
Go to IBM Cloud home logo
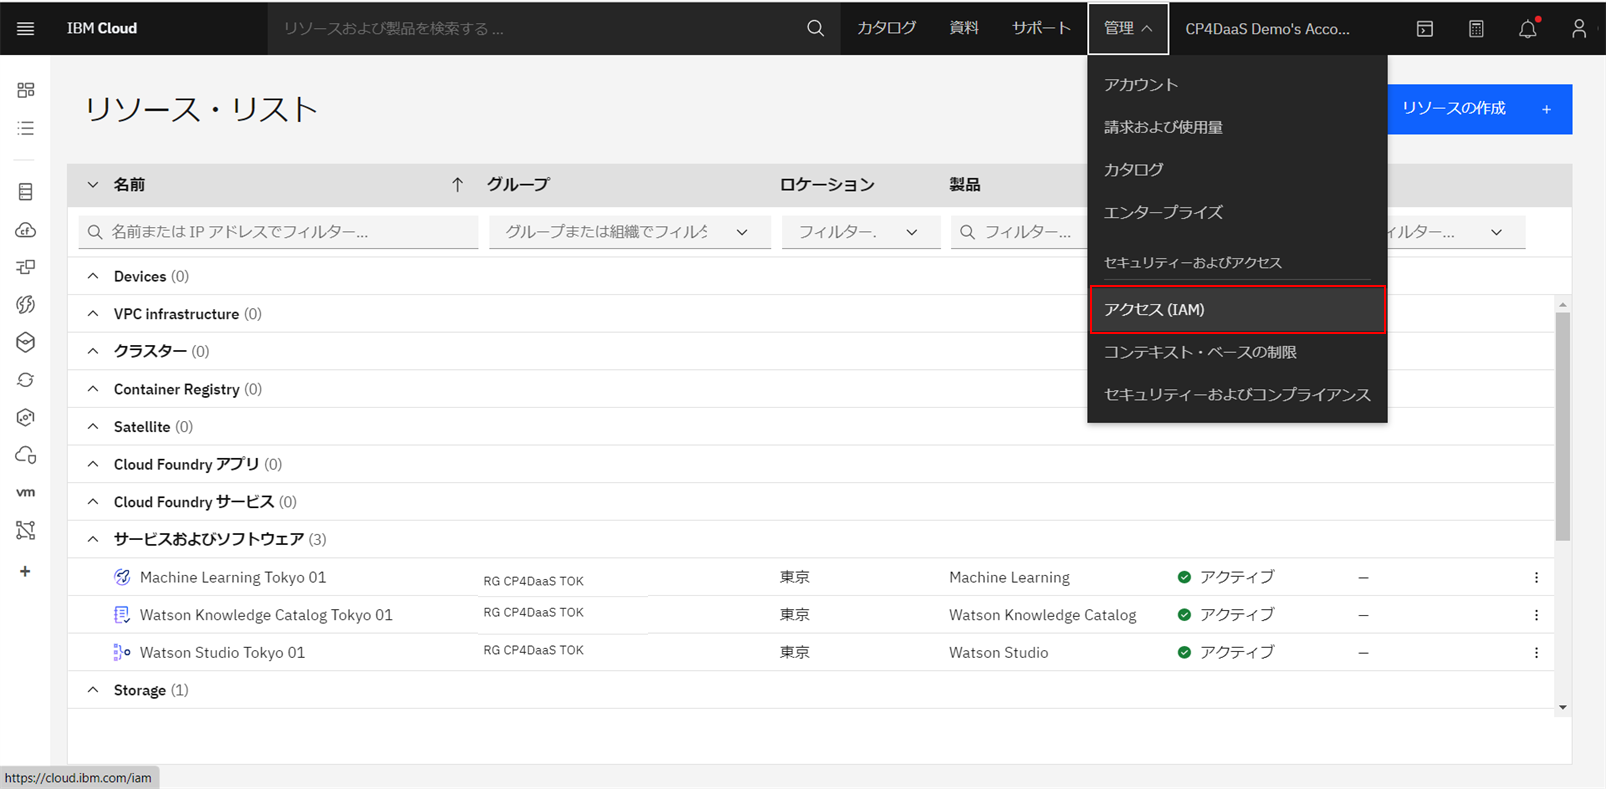(102, 28)
